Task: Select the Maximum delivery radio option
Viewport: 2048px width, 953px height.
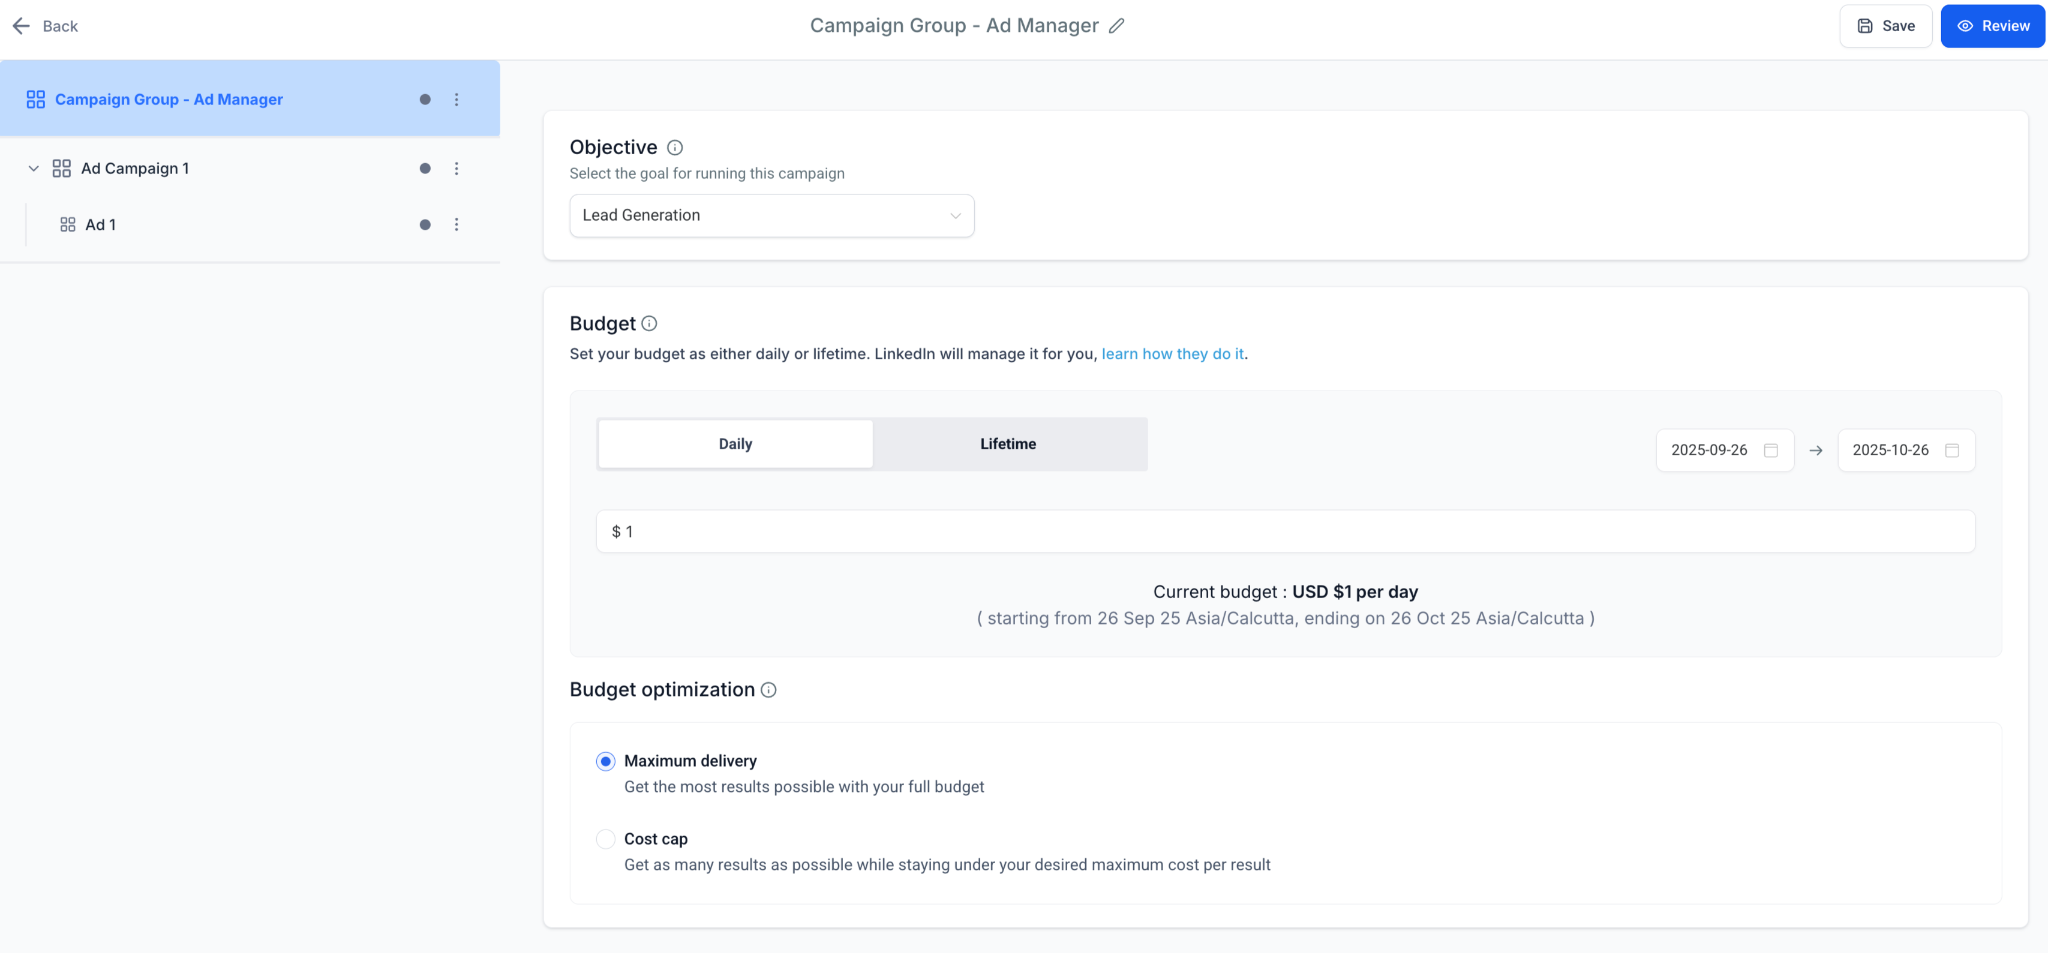Action: (606, 762)
